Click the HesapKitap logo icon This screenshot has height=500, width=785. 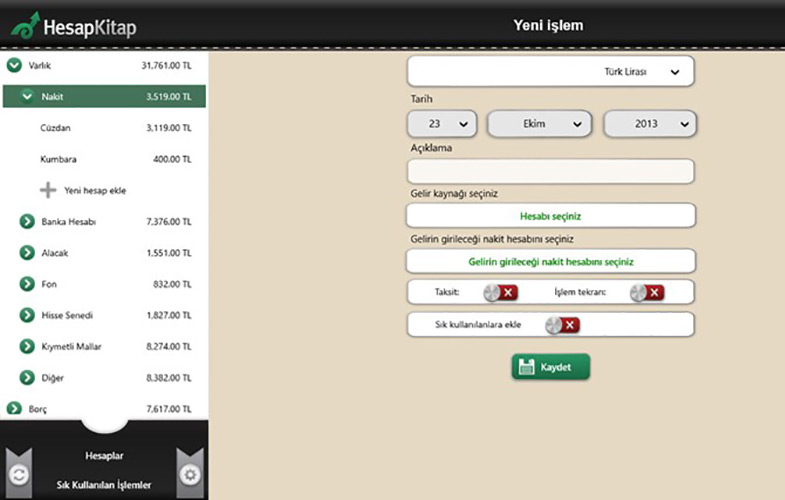(25, 22)
